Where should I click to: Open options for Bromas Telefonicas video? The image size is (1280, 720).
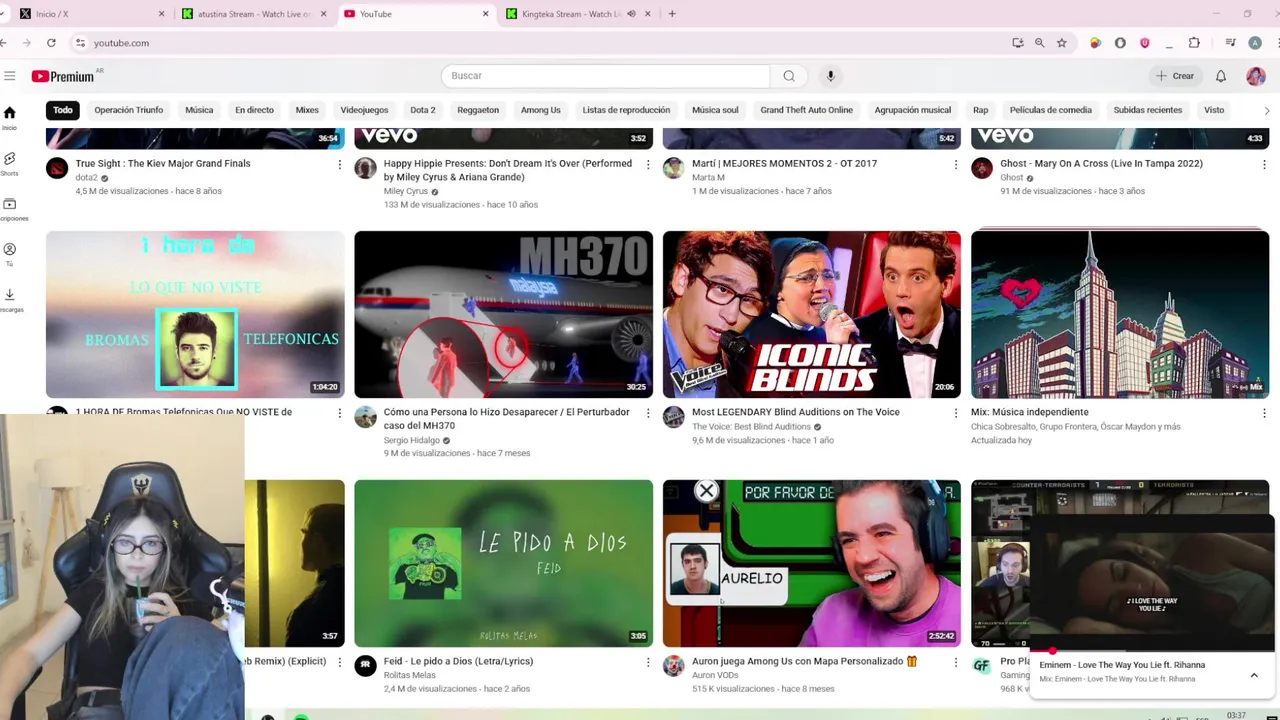pos(339,413)
